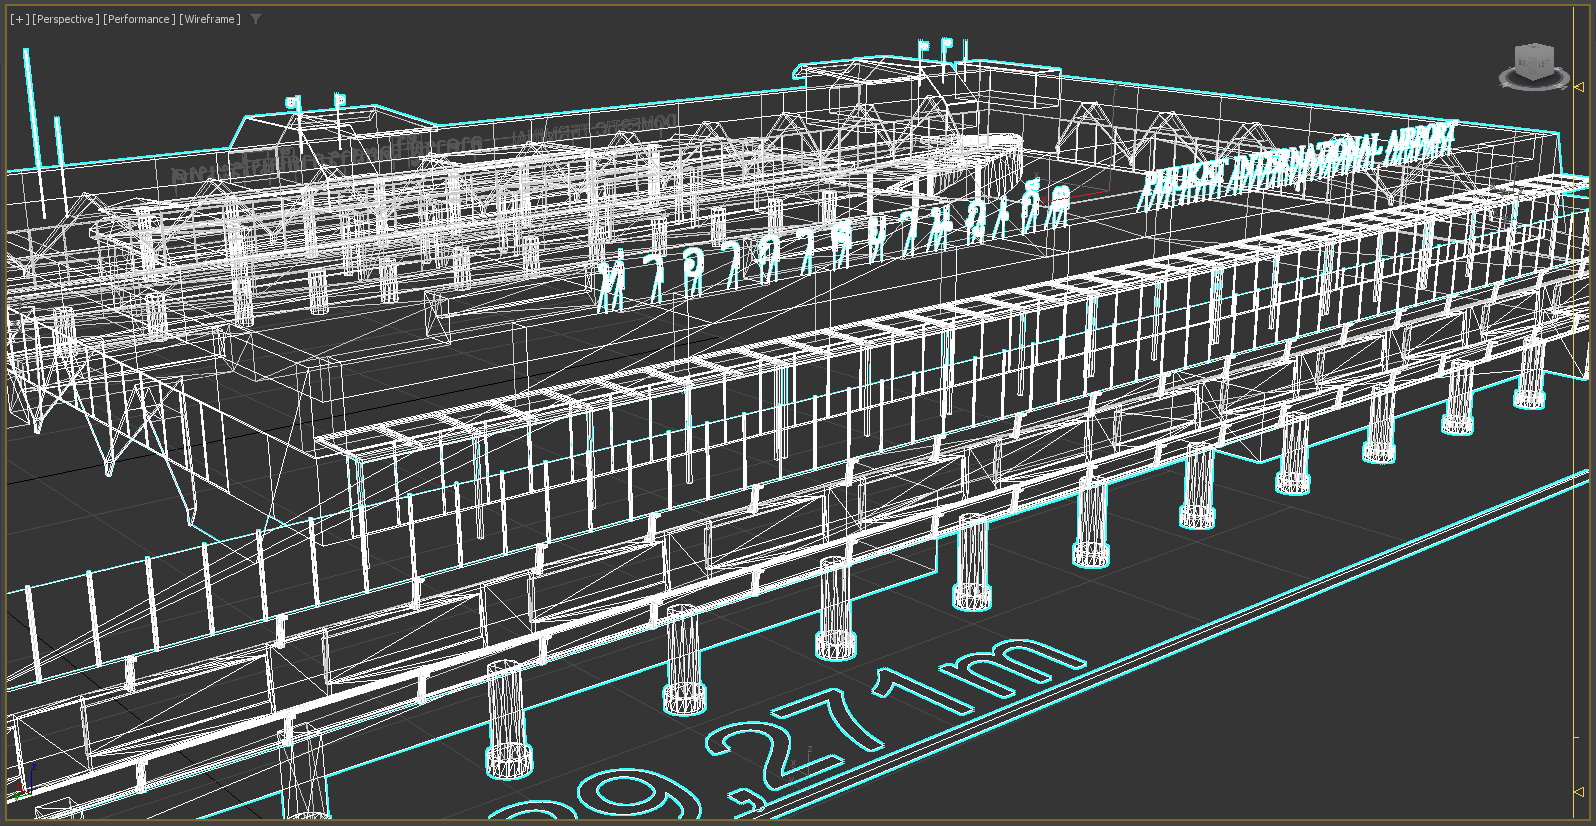Click the upper yellow triangle marker on right edge
1596x826 pixels.
(x=1579, y=87)
